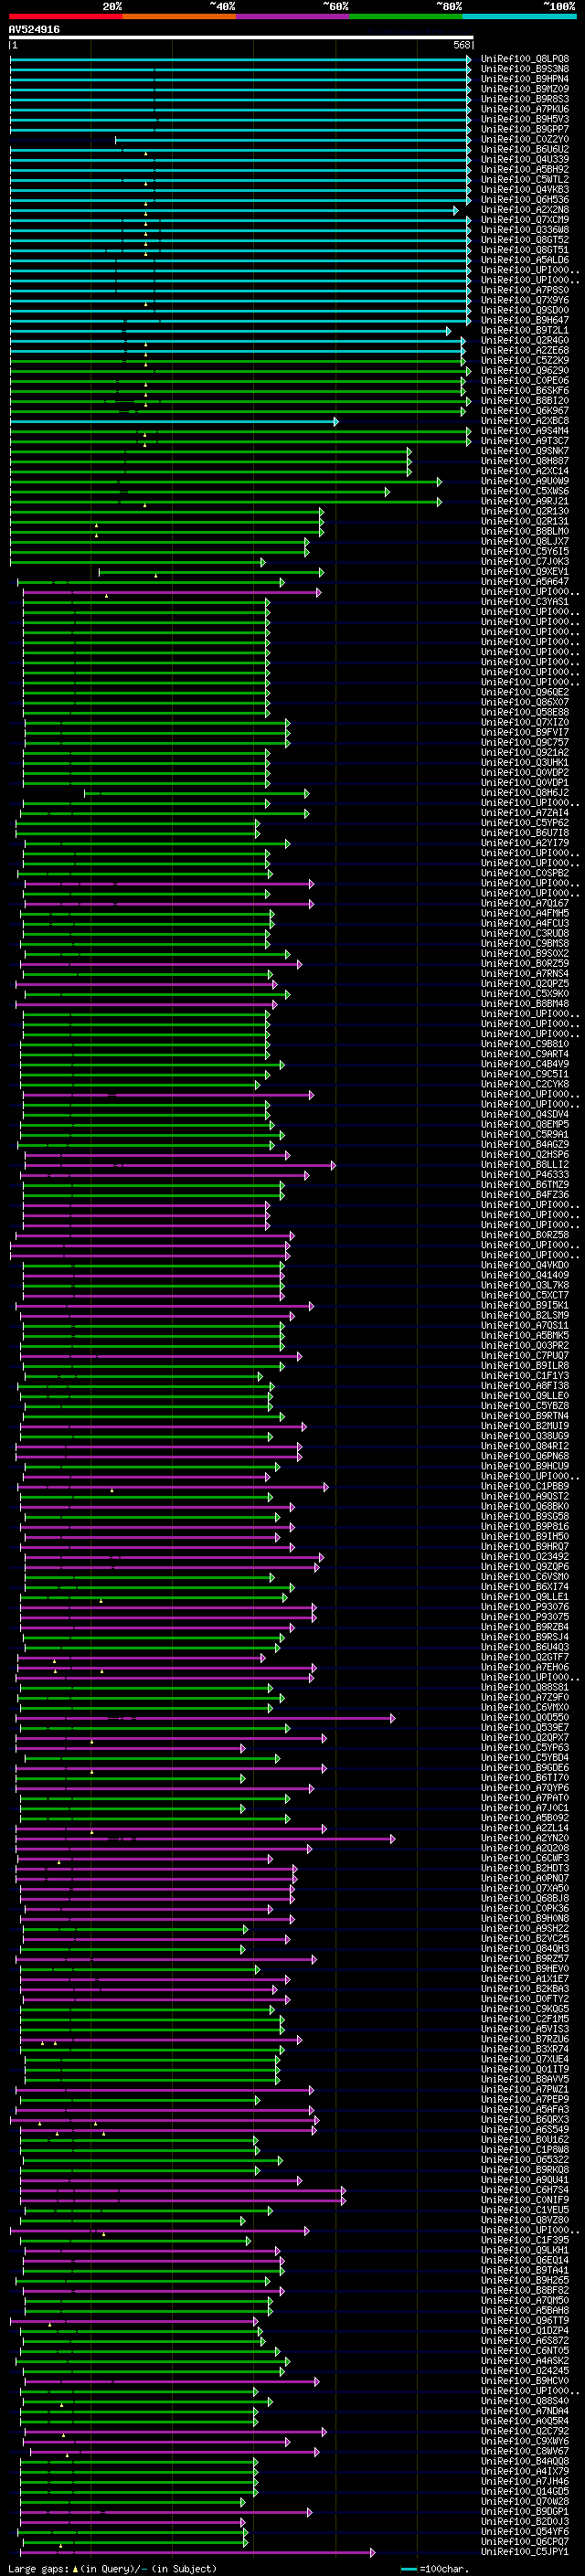
Task: Click the purple 40-60% legend segment
Action: pos(293,17)
